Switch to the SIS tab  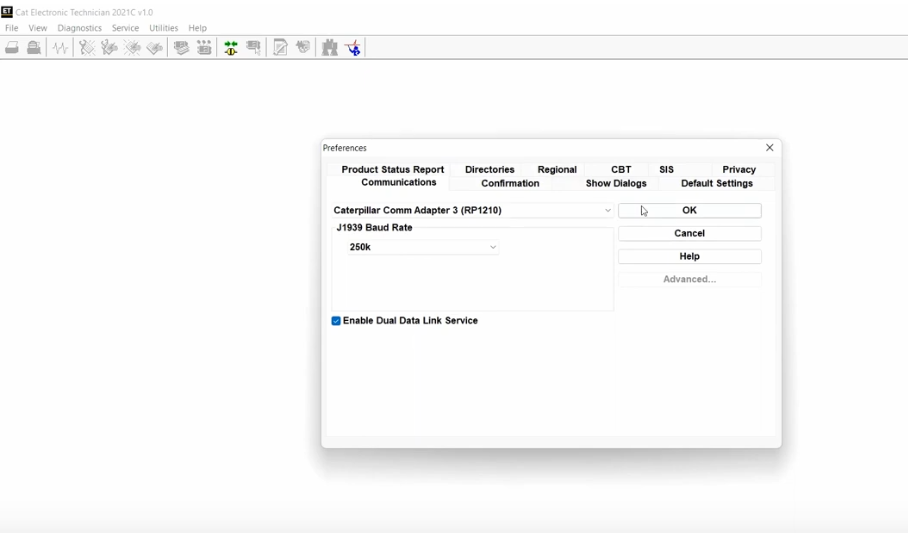[667, 170]
